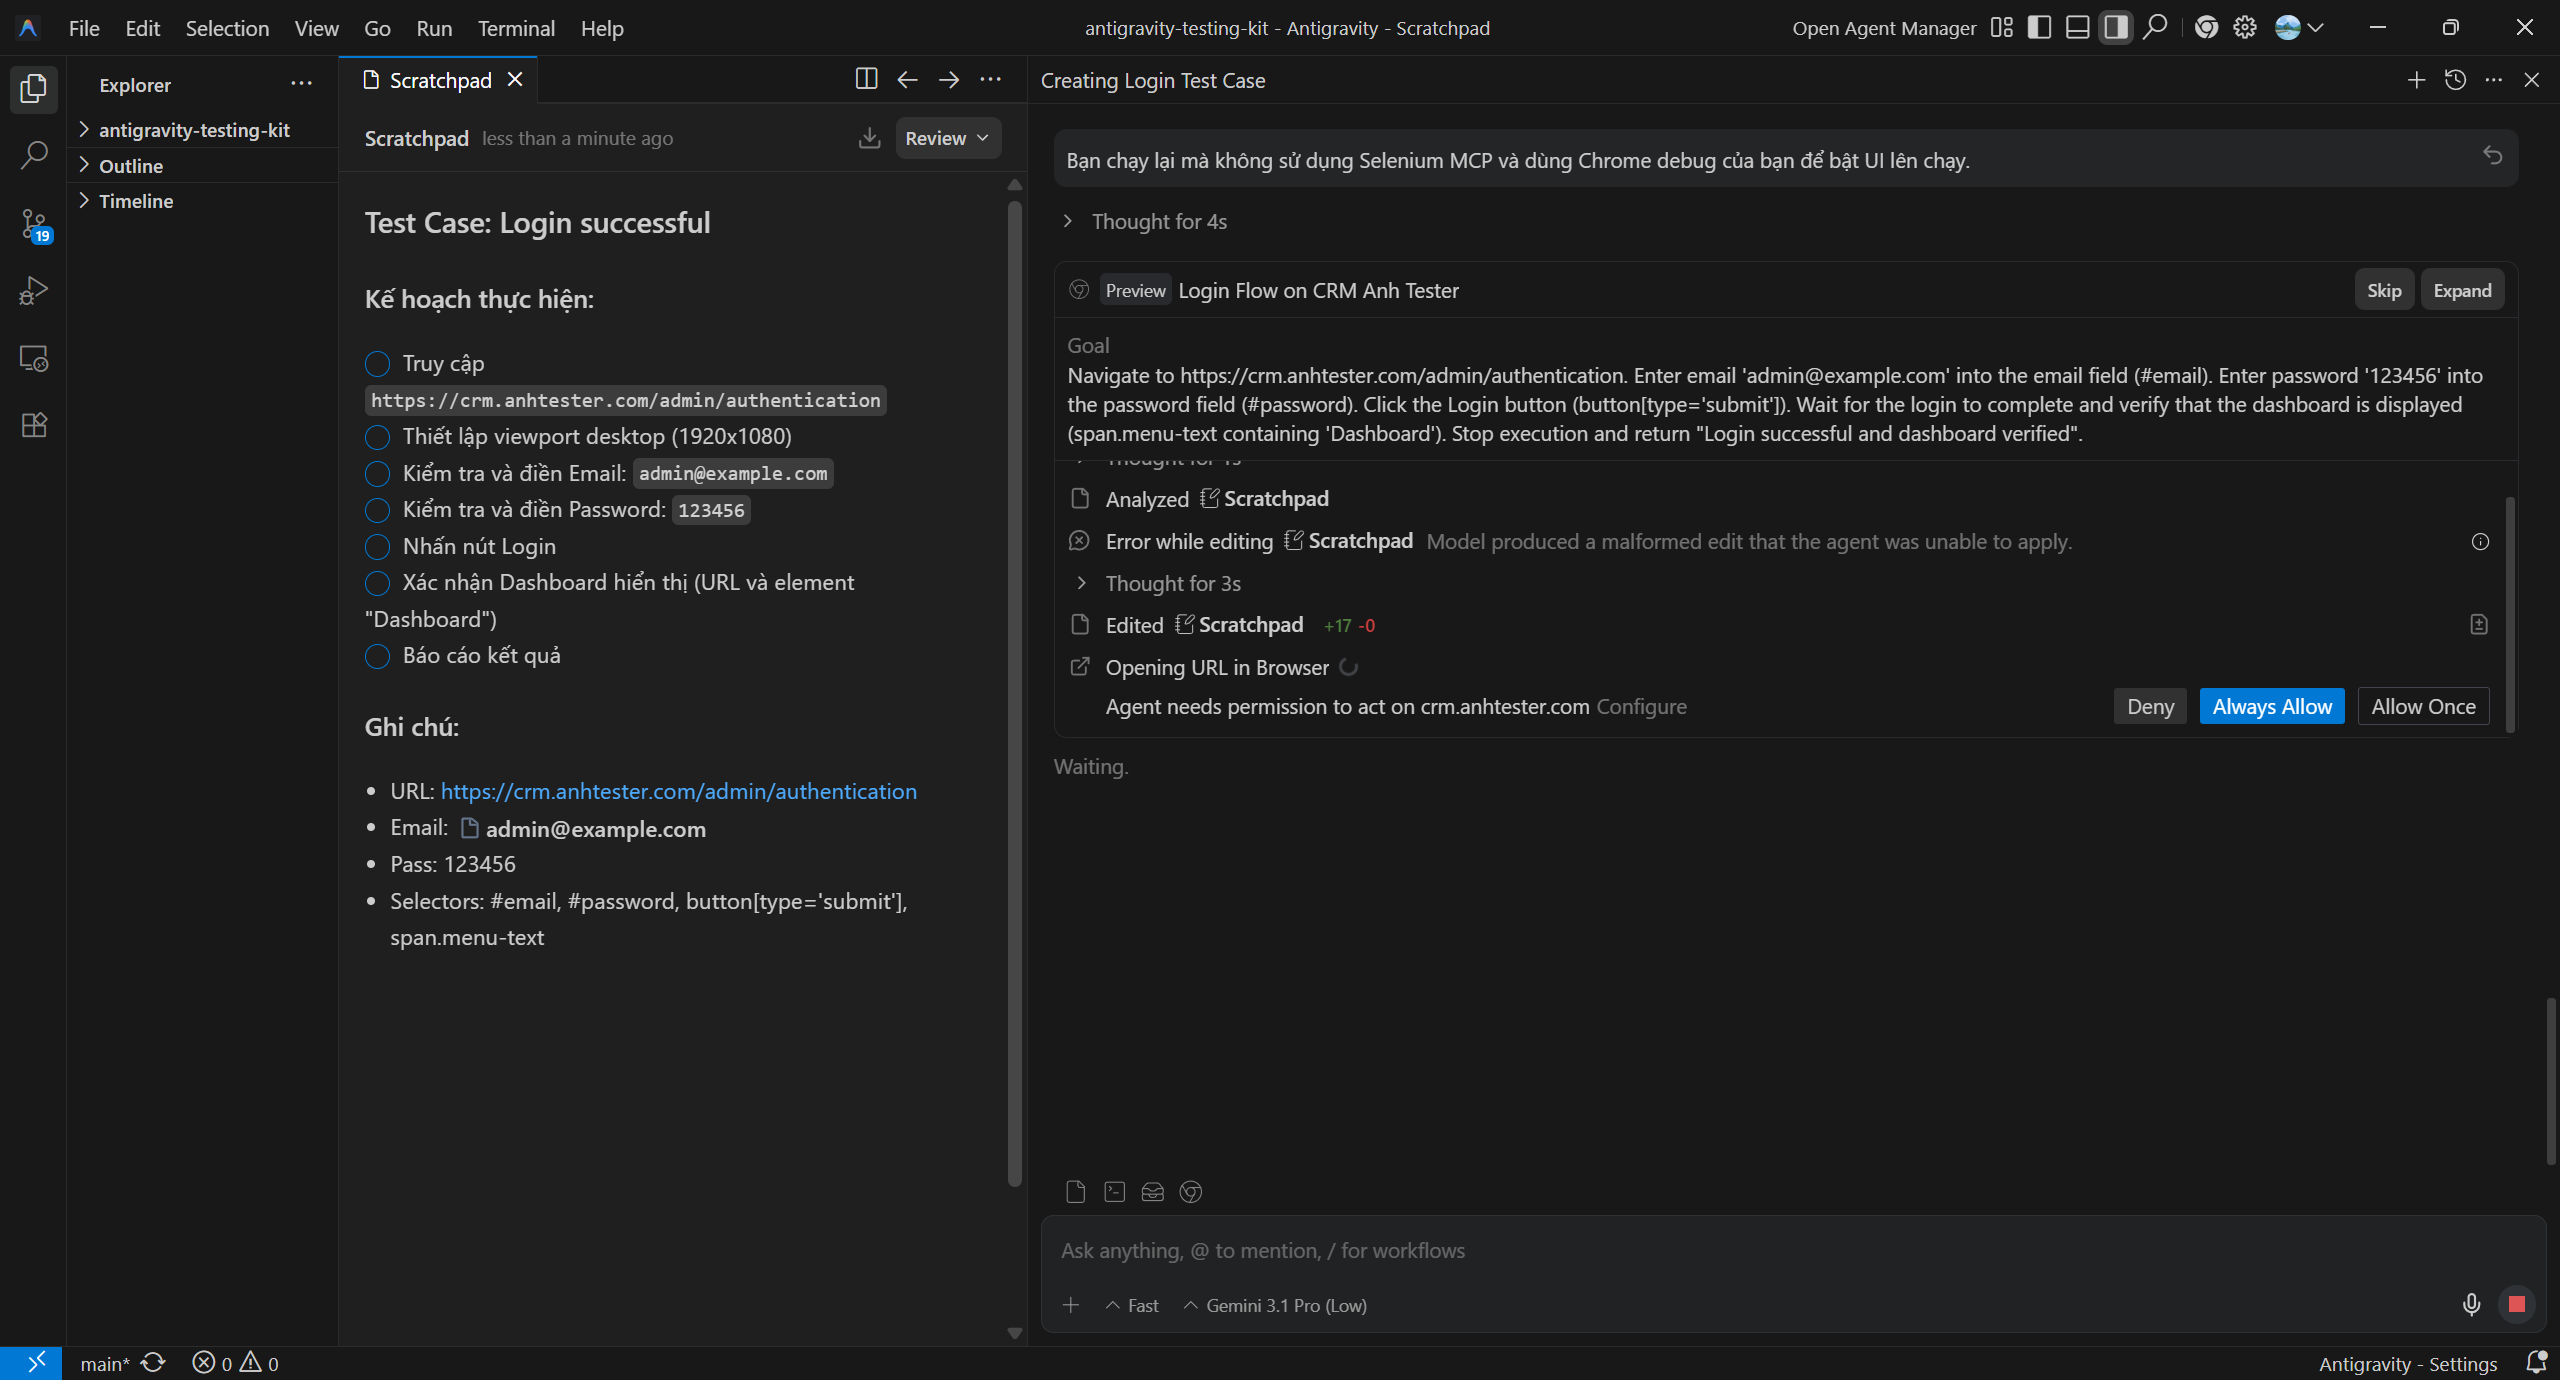The width and height of the screenshot is (2560, 1380).
Task: Open the chat history clock icon
Action: click(2455, 80)
